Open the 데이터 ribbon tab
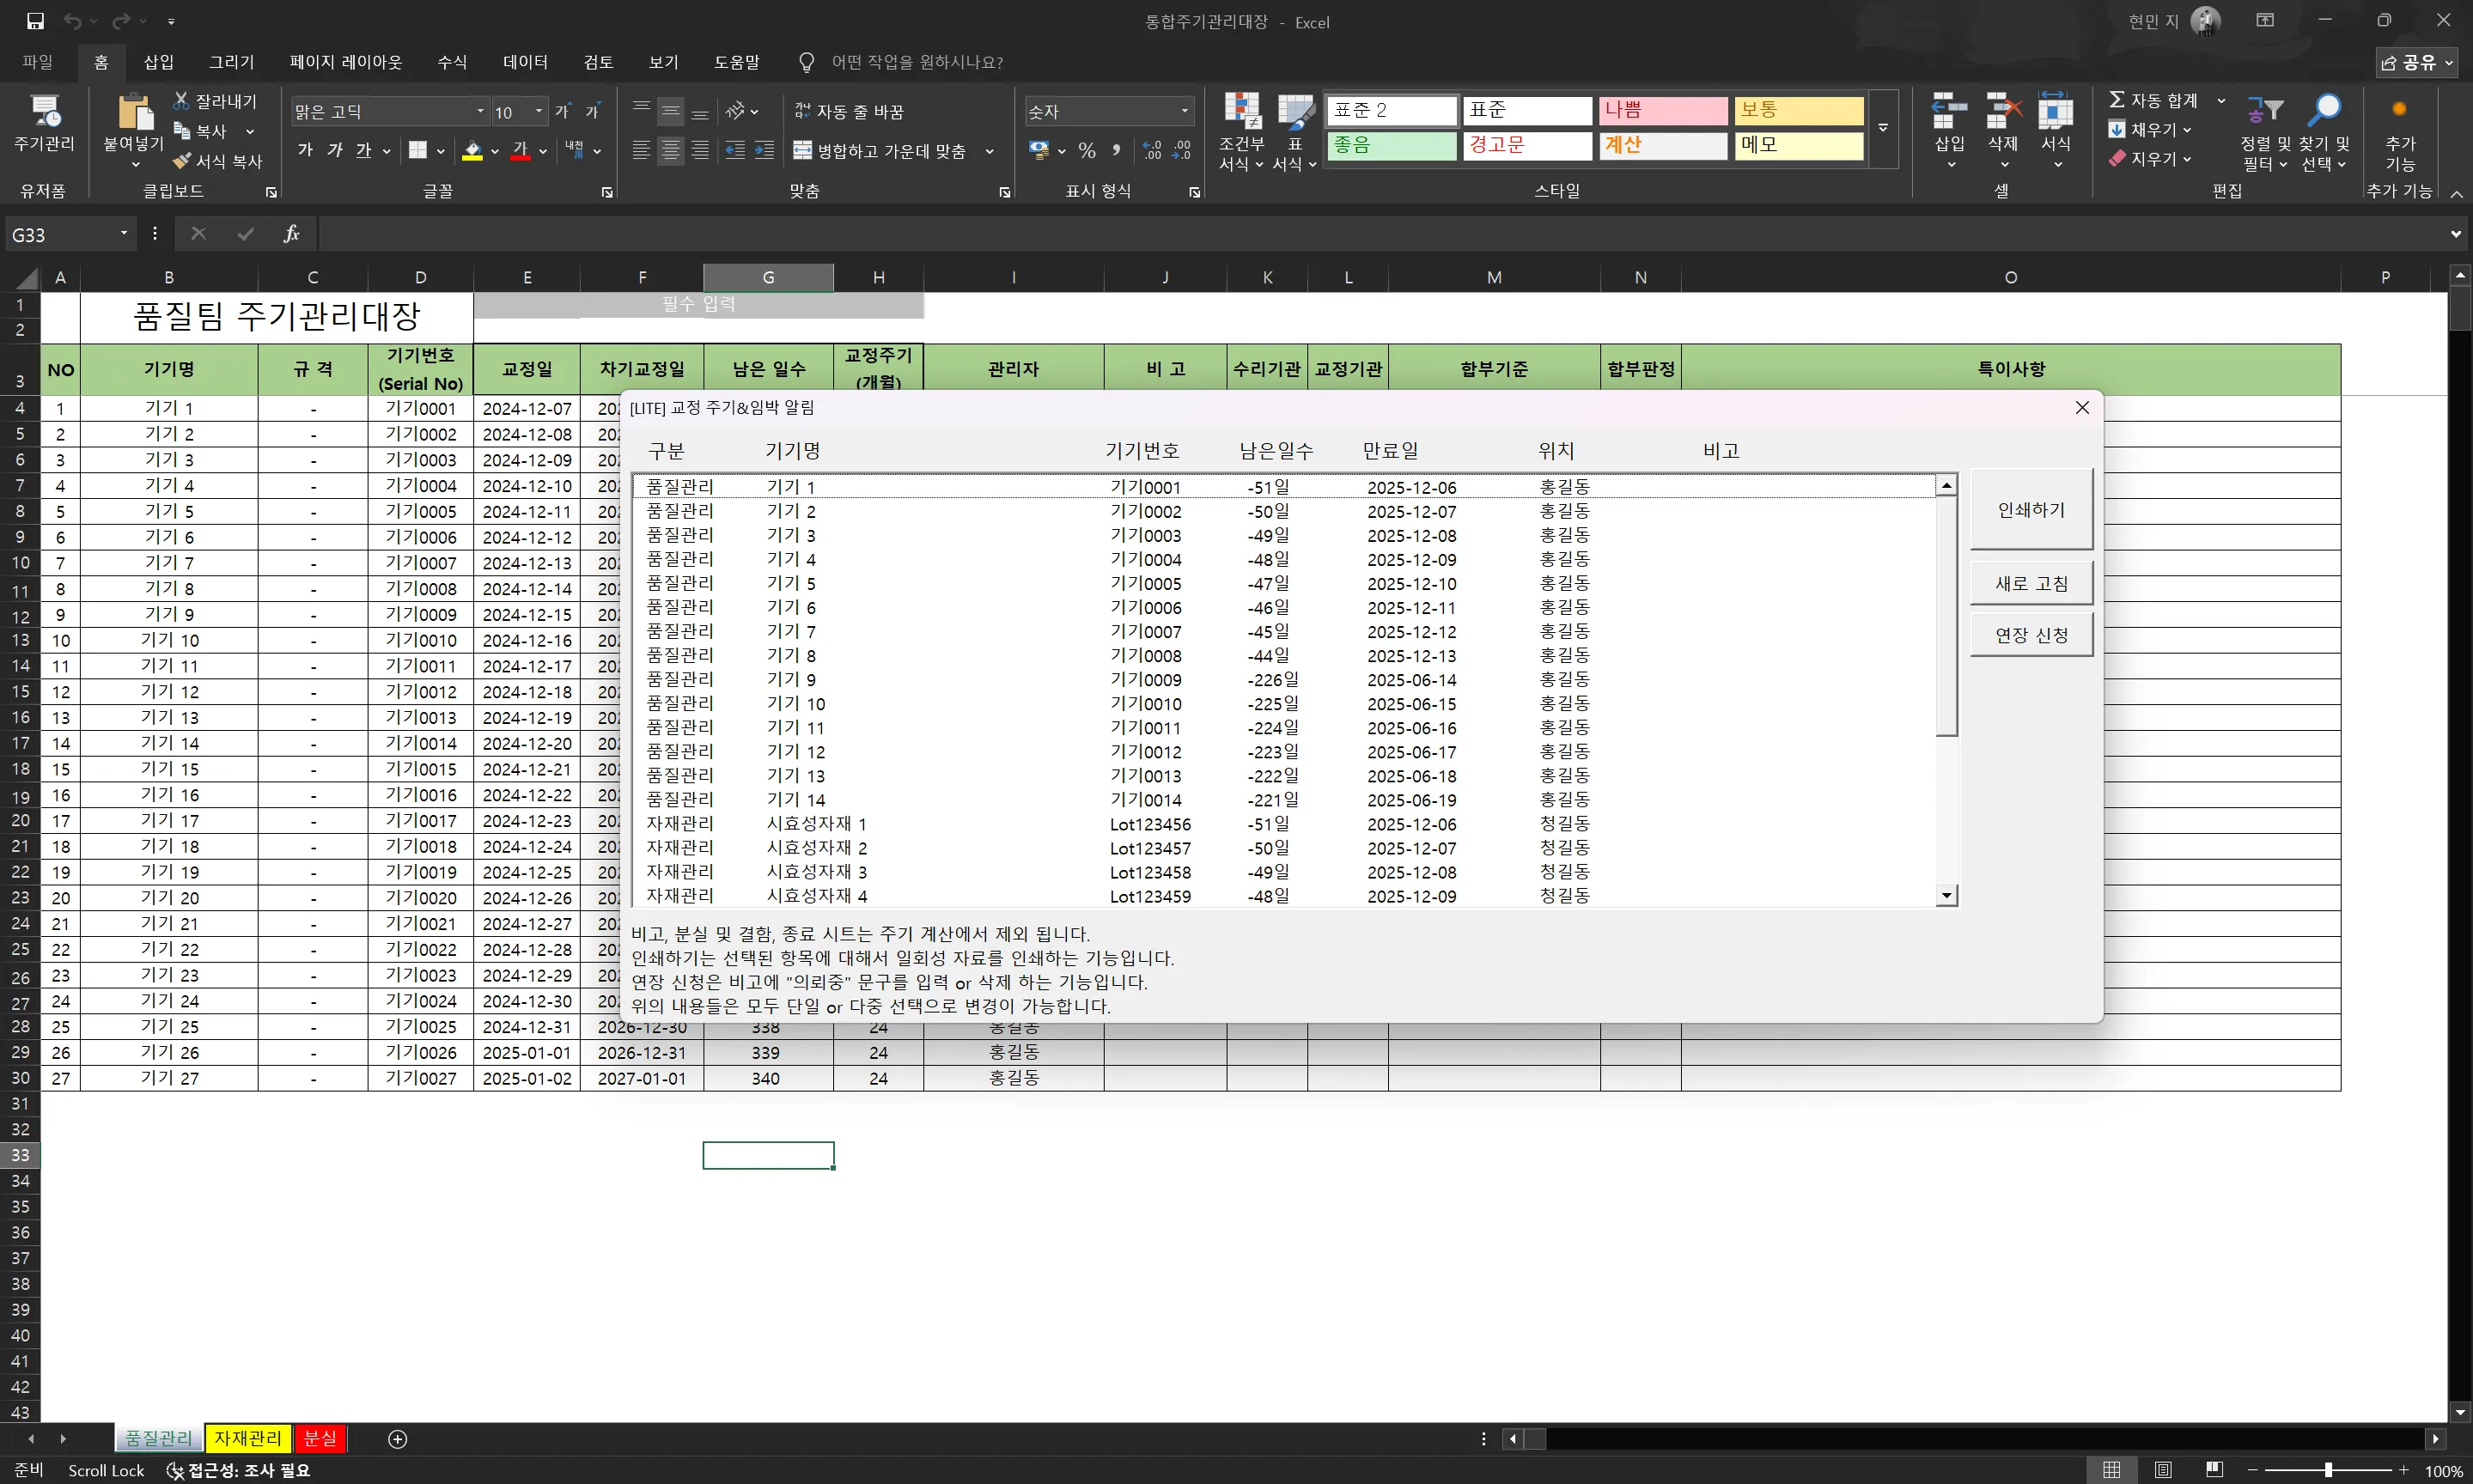Image resolution: width=2473 pixels, height=1484 pixels. (x=525, y=62)
